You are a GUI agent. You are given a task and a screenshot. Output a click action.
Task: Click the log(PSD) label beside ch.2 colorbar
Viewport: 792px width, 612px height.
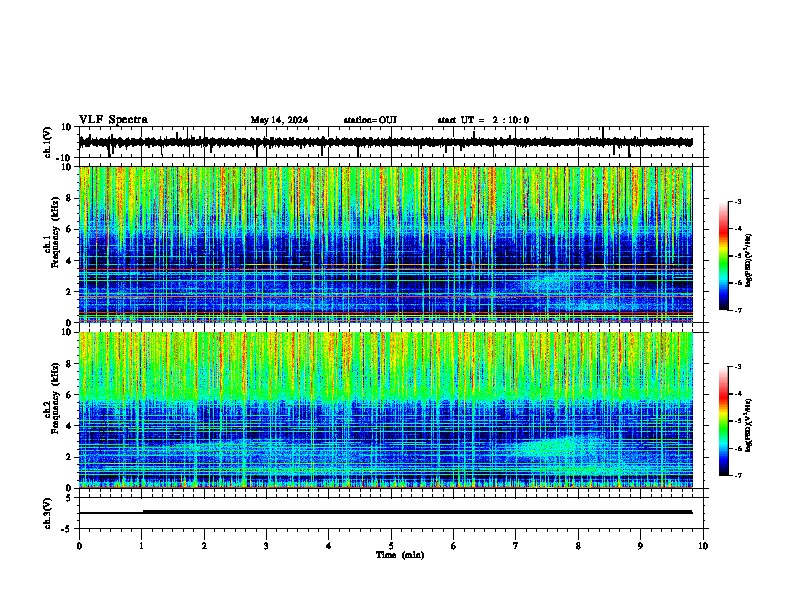coord(748,425)
